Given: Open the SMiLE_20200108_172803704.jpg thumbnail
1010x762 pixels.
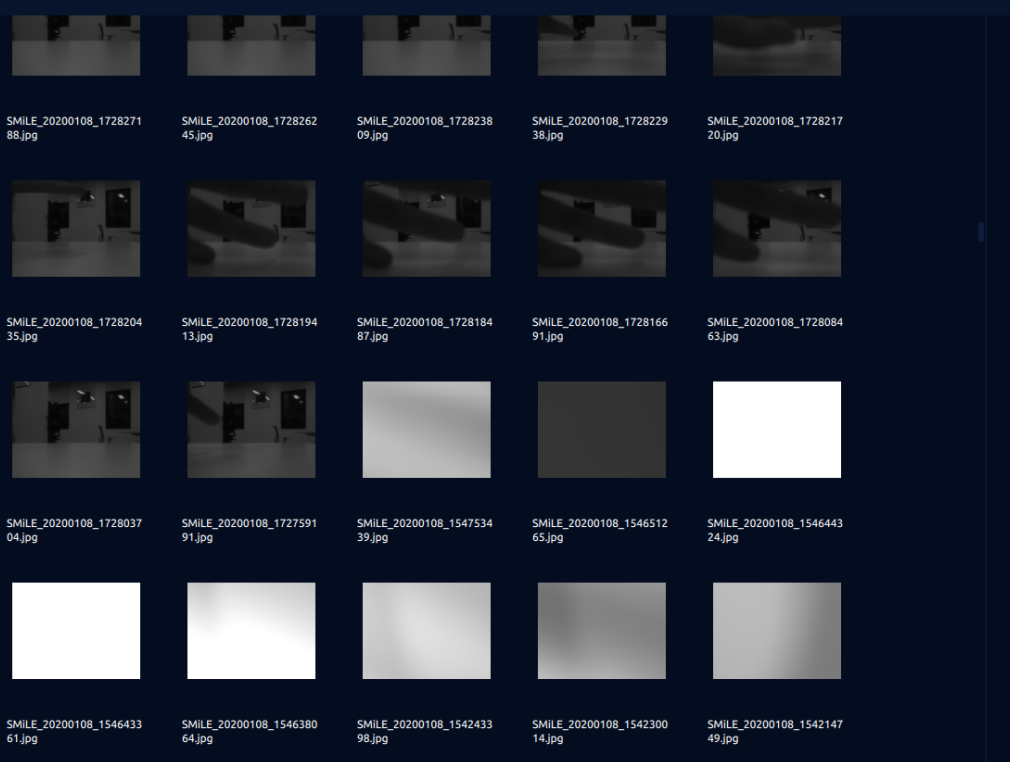Looking at the screenshot, I should point(76,429).
